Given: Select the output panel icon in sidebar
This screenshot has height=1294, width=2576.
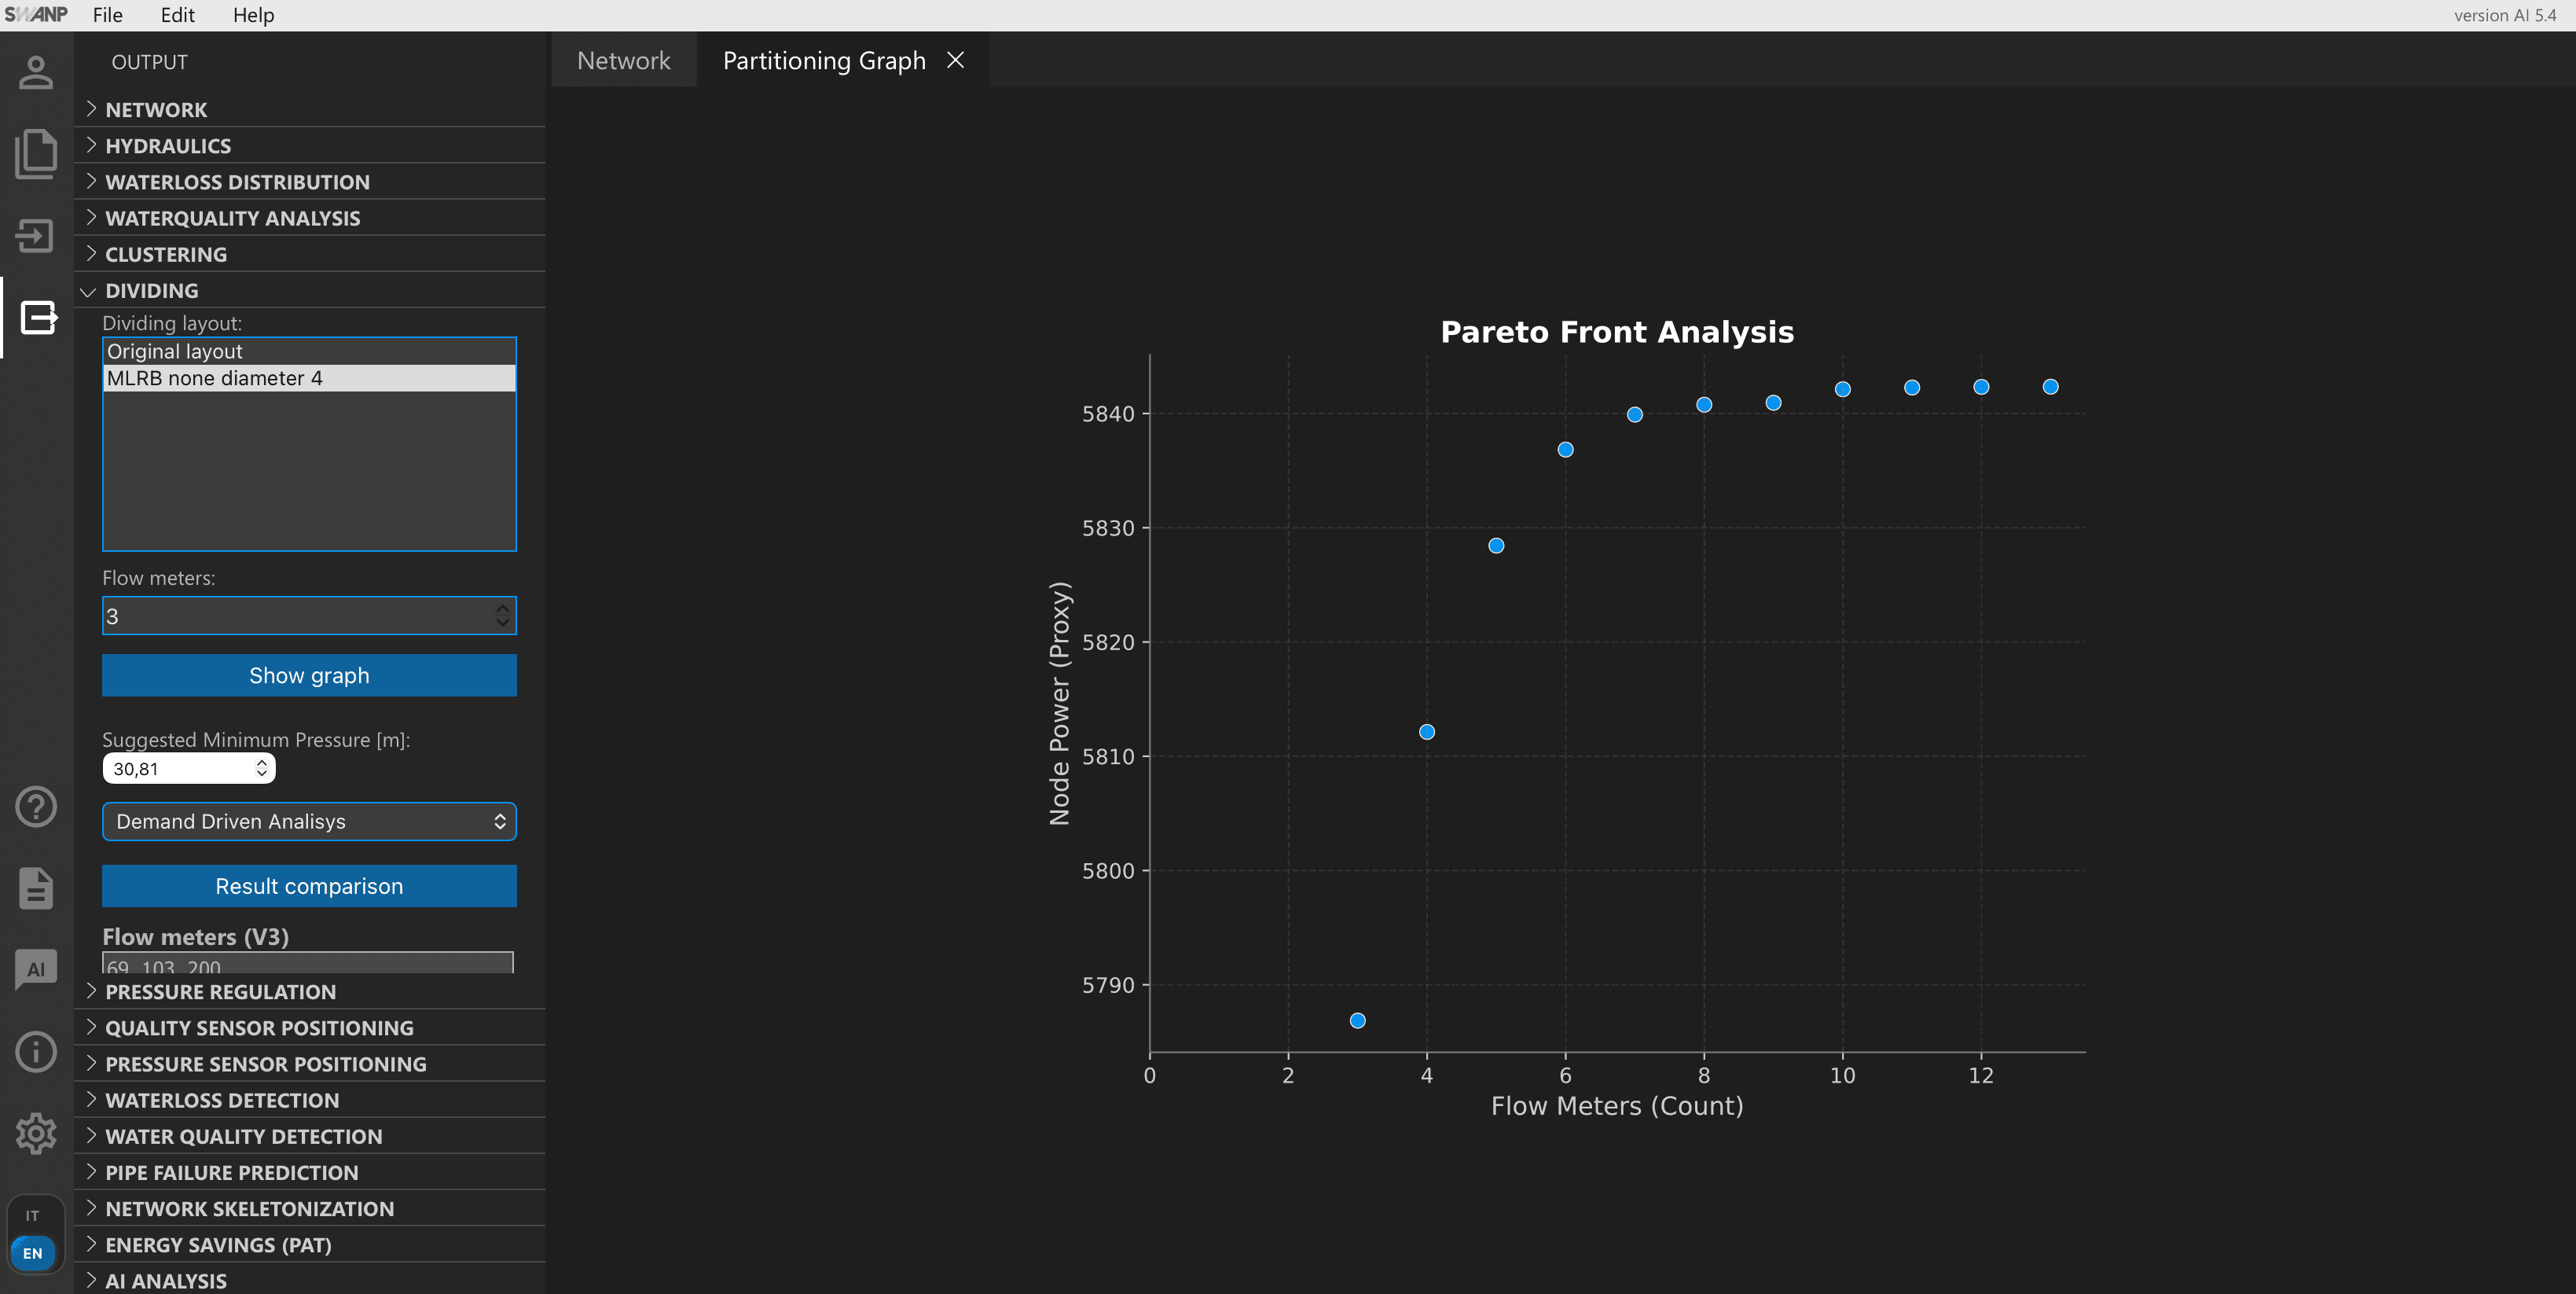Looking at the screenshot, I should point(38,317).
